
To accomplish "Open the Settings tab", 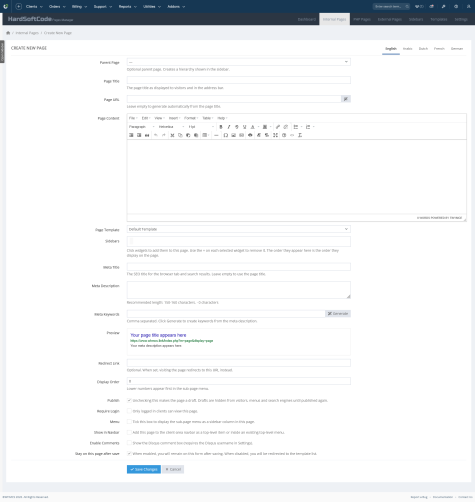I will pos(461,19).
